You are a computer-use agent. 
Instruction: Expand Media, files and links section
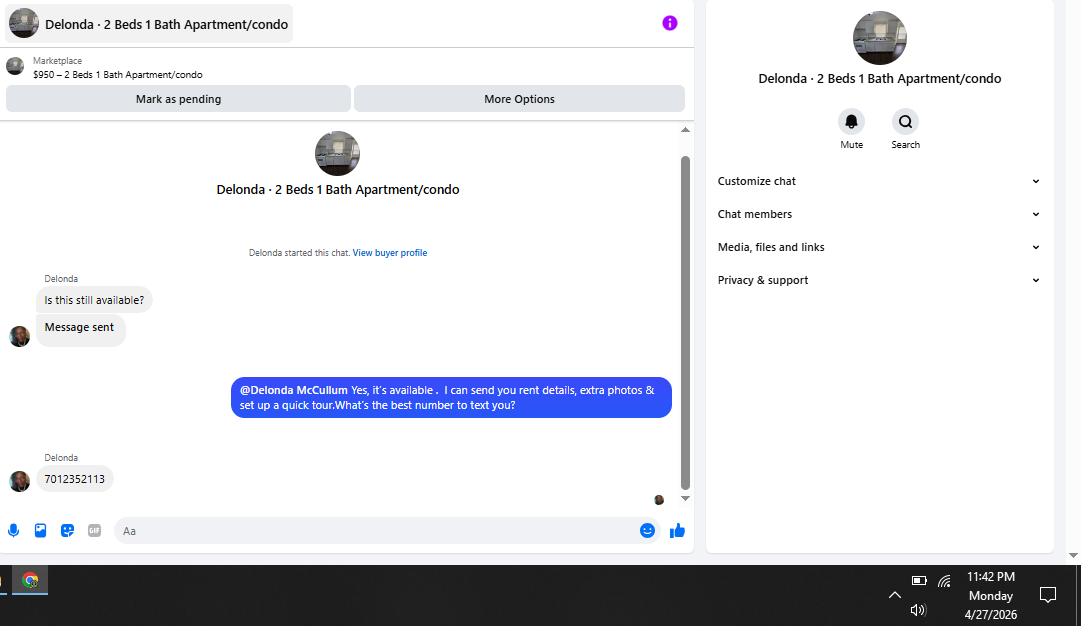879,248
